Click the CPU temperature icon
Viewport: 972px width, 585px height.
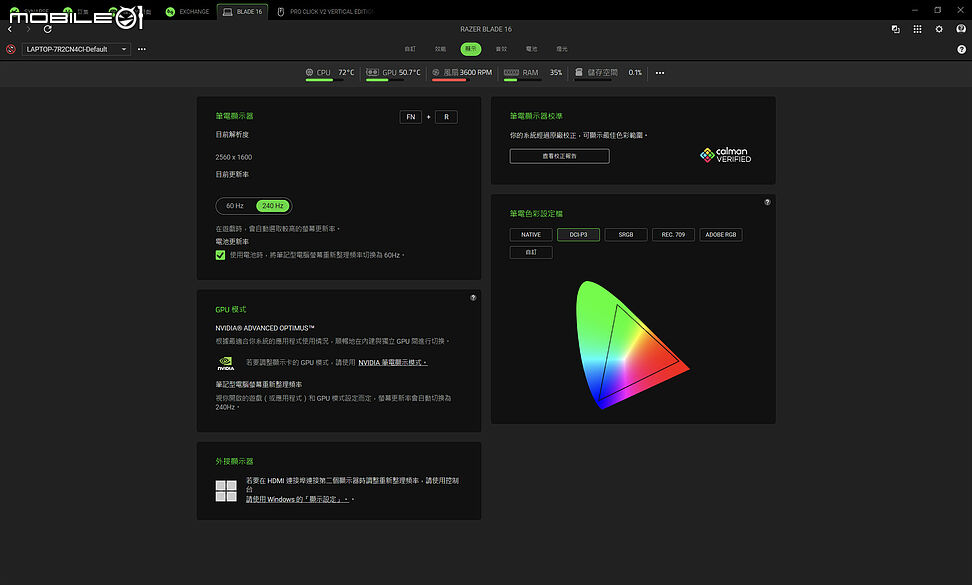click(x=309, y=73)
